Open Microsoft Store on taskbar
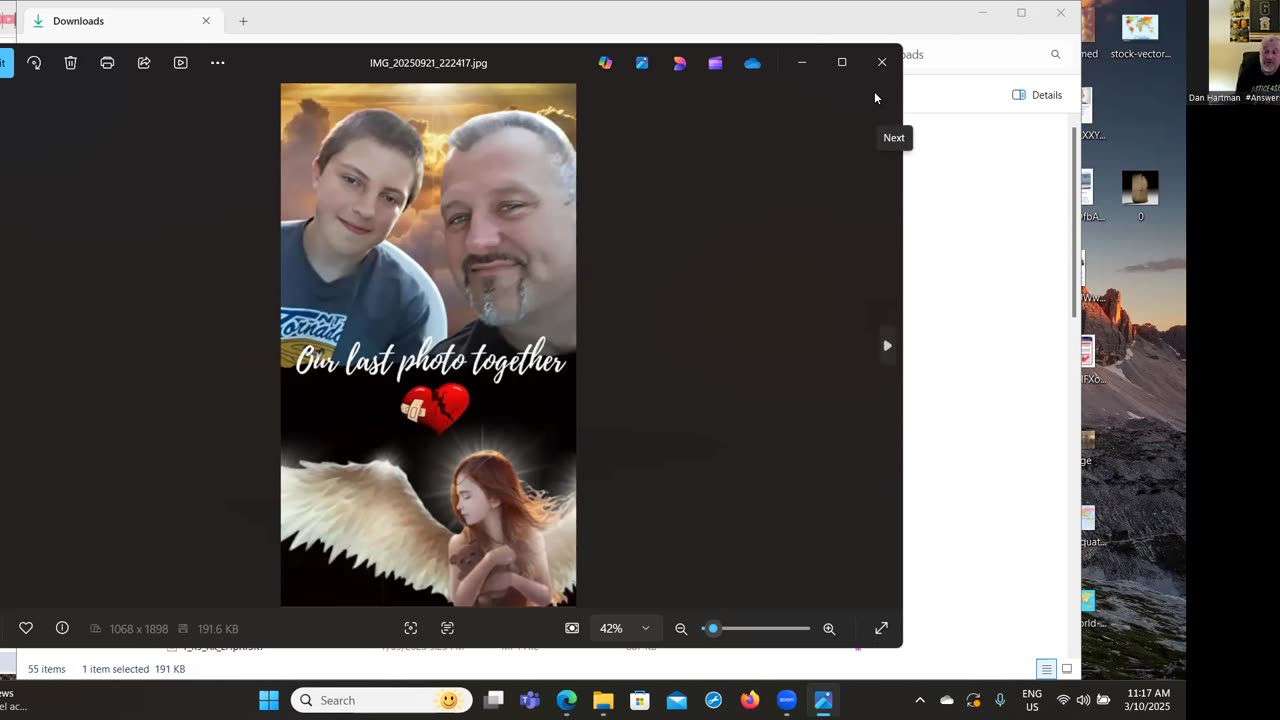This screenshot has width=1280, height=720. coord(640,700)
